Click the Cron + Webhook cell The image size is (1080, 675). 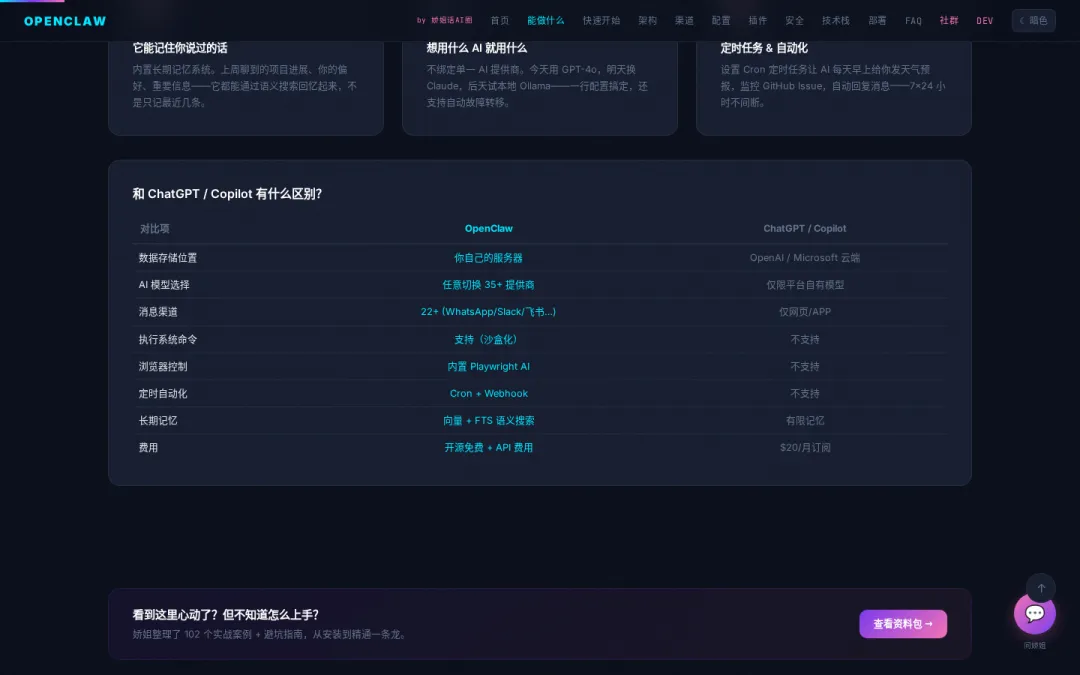(488, 394)
